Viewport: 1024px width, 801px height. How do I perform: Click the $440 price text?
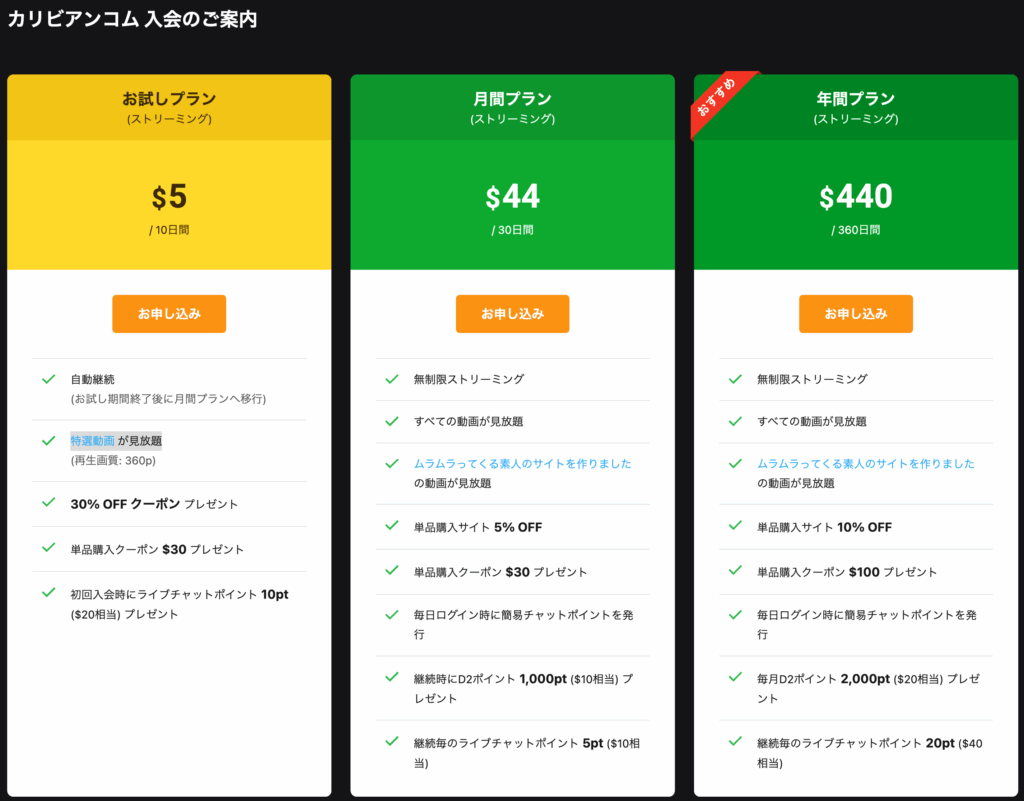(856, 196)
